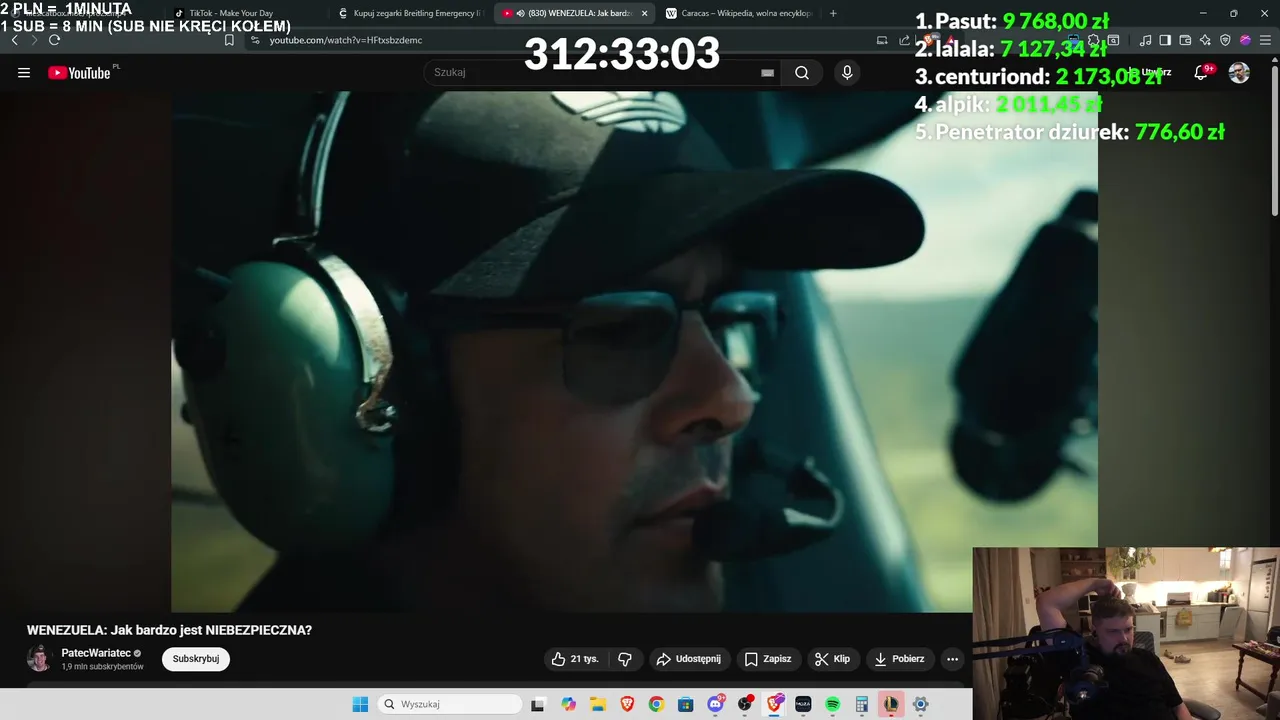This screenshot has height=720, width=1280.
Task: Open Brave main hamburger menu
Action: pyautogui.click(x=1265, y=40)
